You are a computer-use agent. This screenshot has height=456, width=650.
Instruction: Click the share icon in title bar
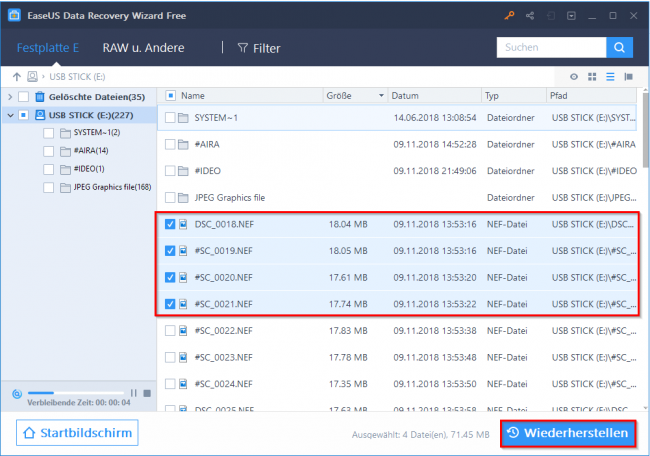[x=530, y=16]
